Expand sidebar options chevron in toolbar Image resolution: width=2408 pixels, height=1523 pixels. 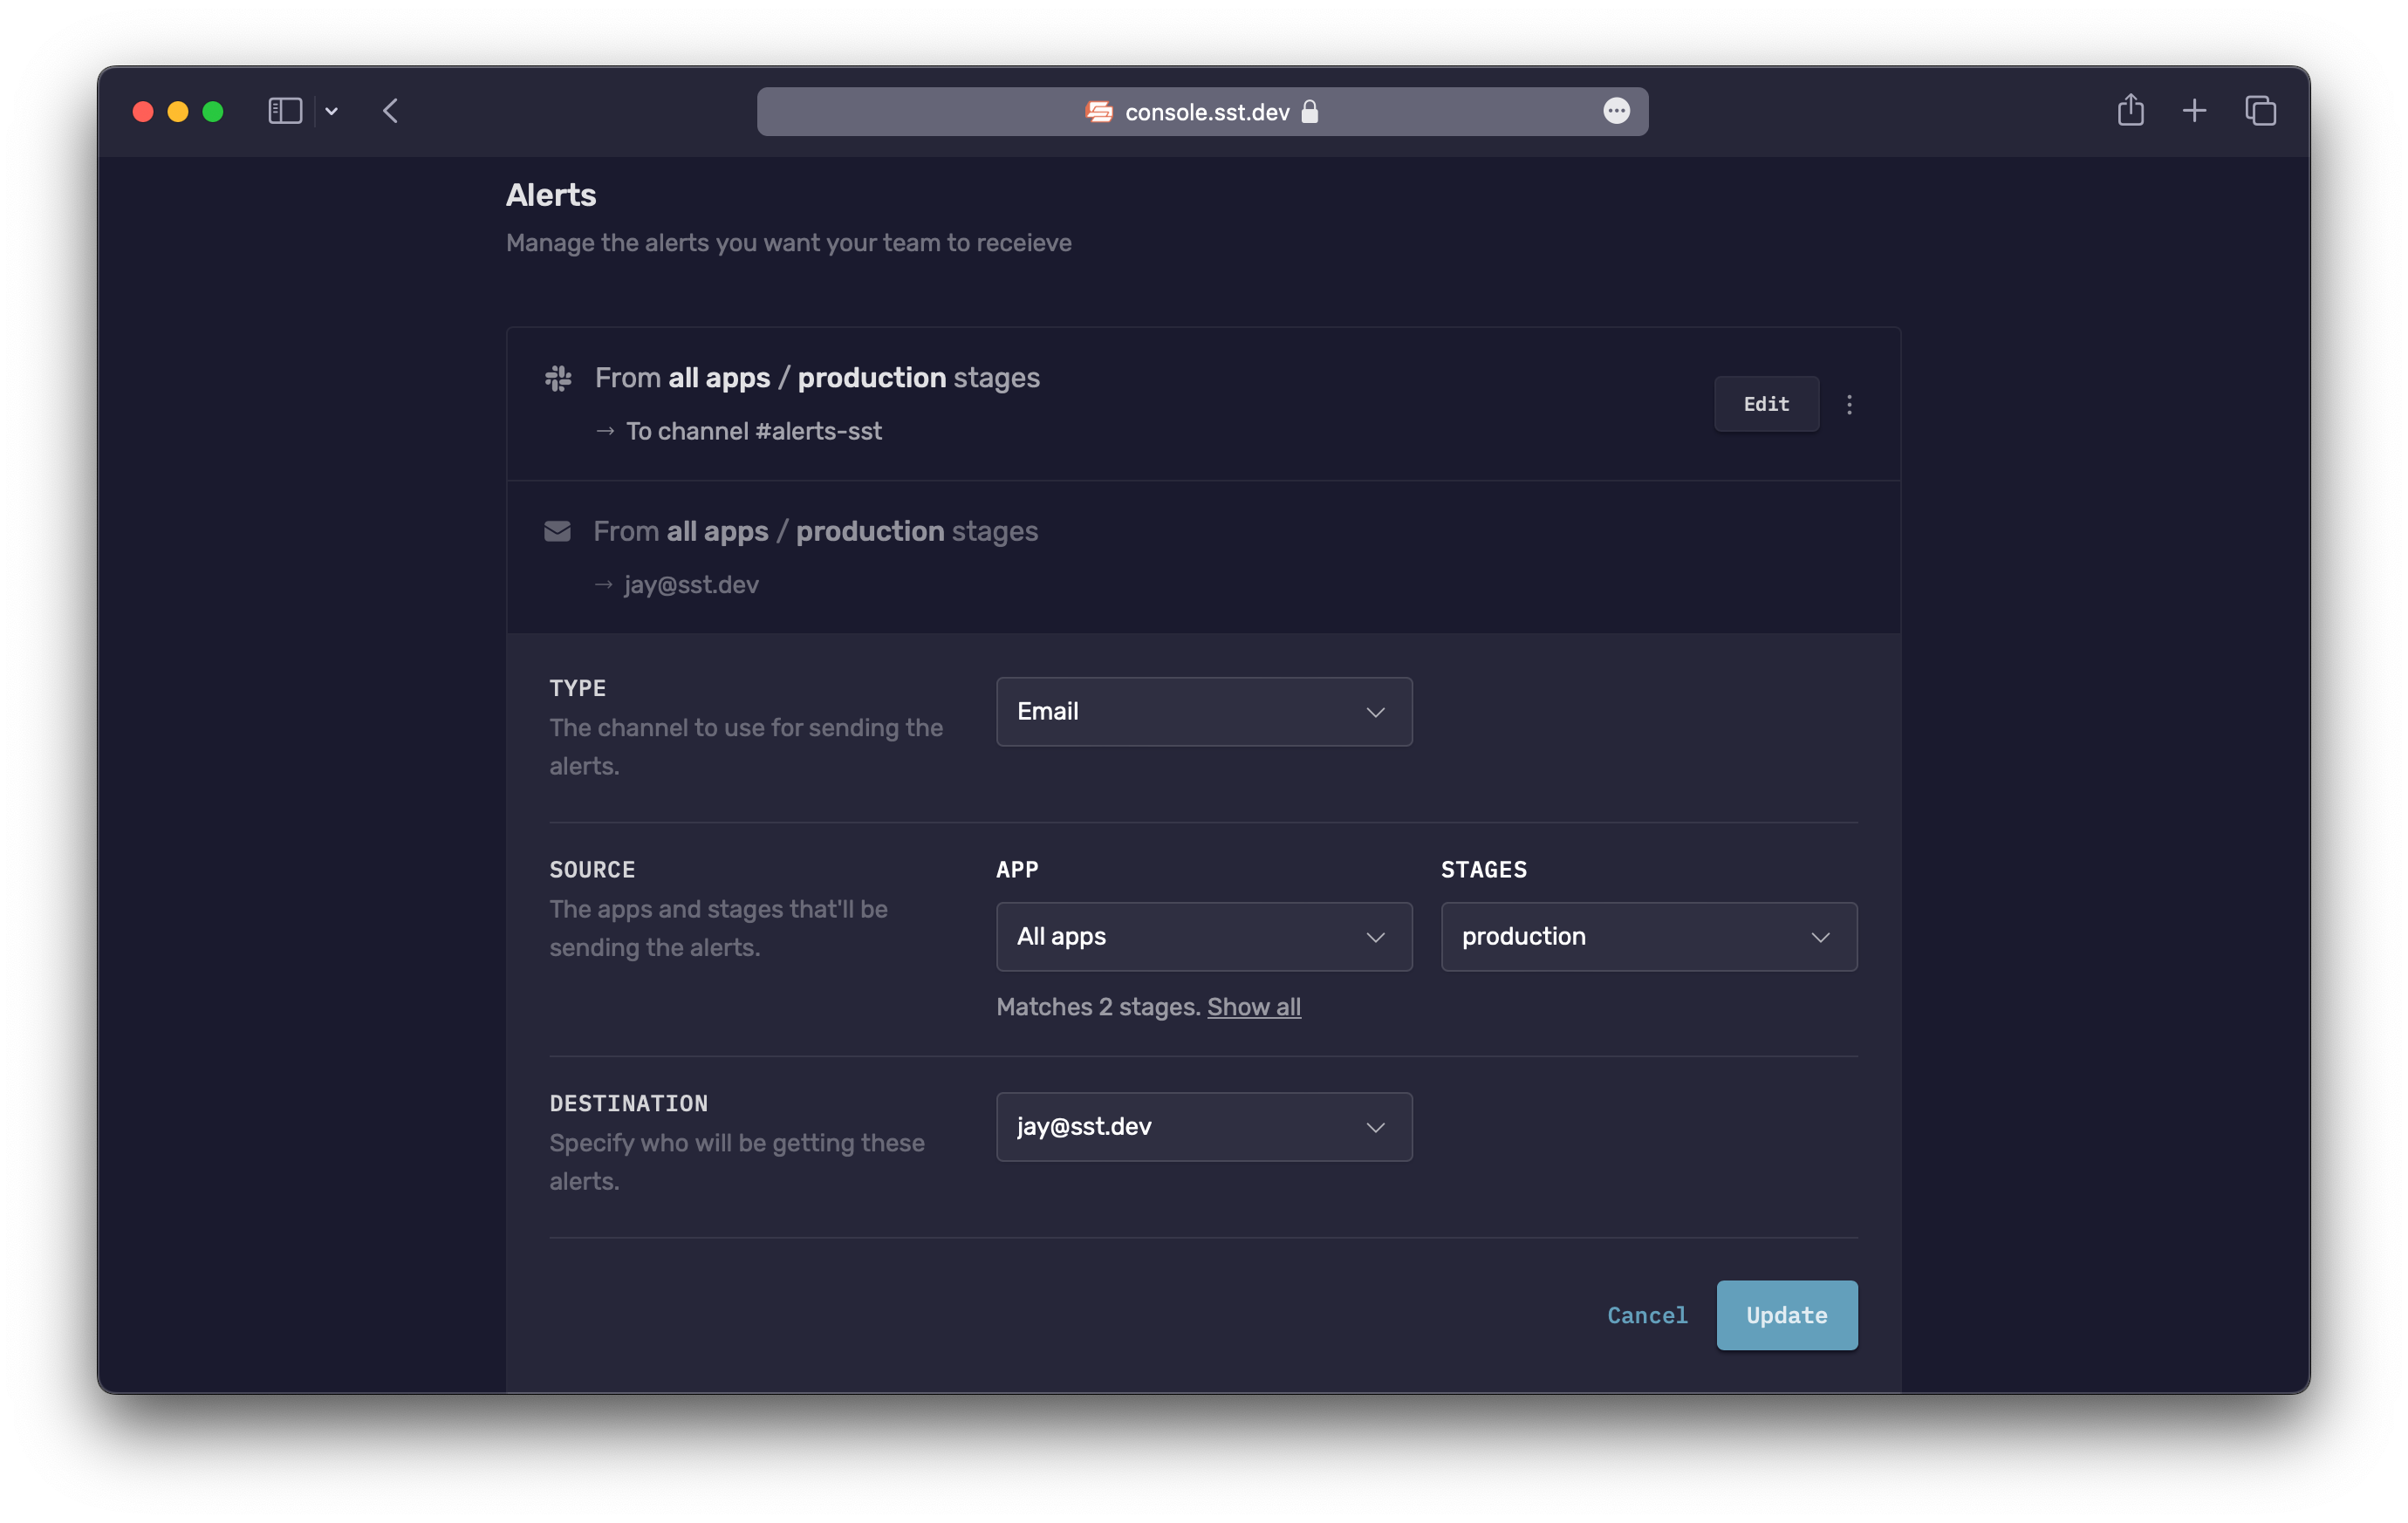pyautogui.click(x=332, y=111)
